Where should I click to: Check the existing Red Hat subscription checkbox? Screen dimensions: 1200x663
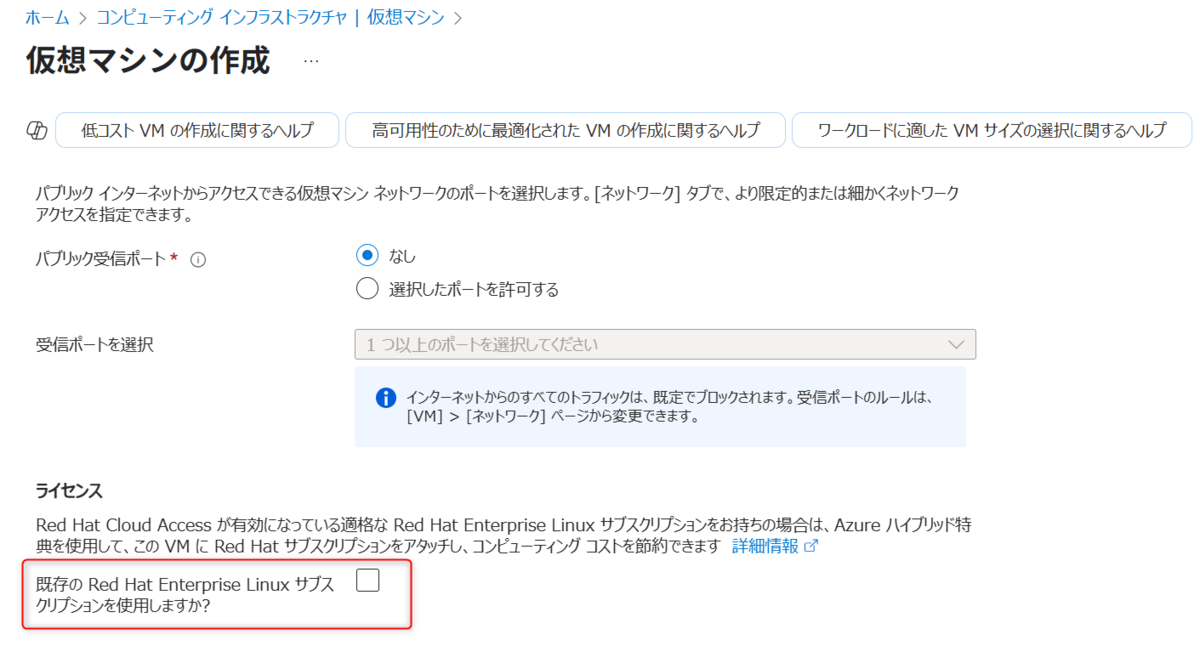click(x=368, y=580)
